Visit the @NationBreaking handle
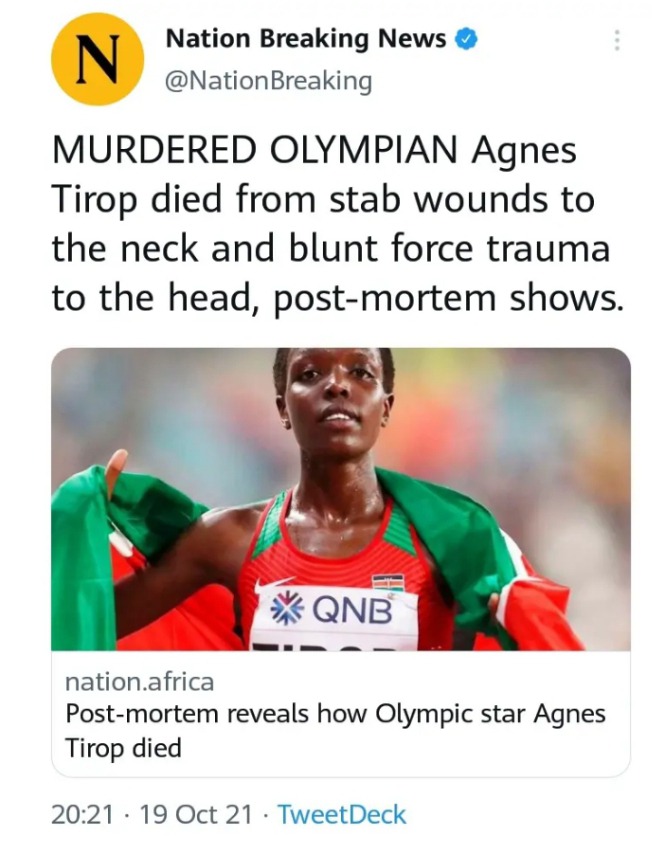 (x=268, y=81)
